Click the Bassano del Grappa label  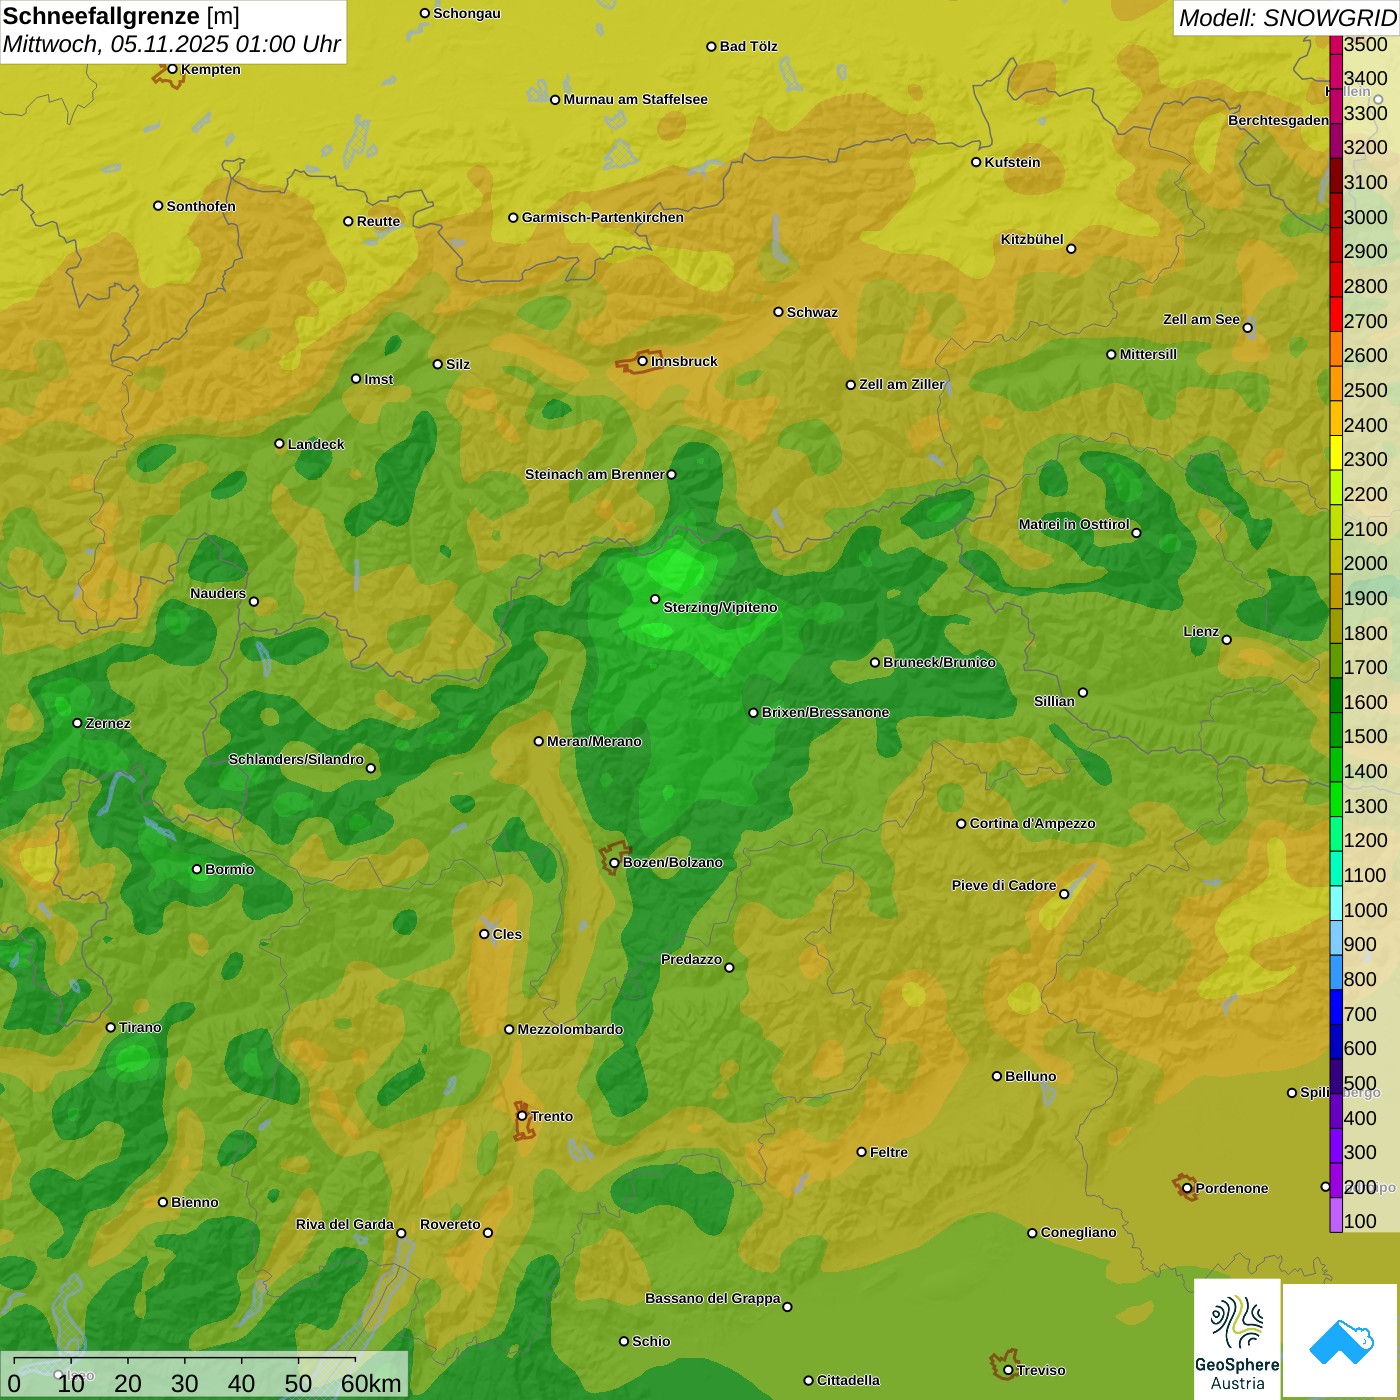[x=713, y=1298]
